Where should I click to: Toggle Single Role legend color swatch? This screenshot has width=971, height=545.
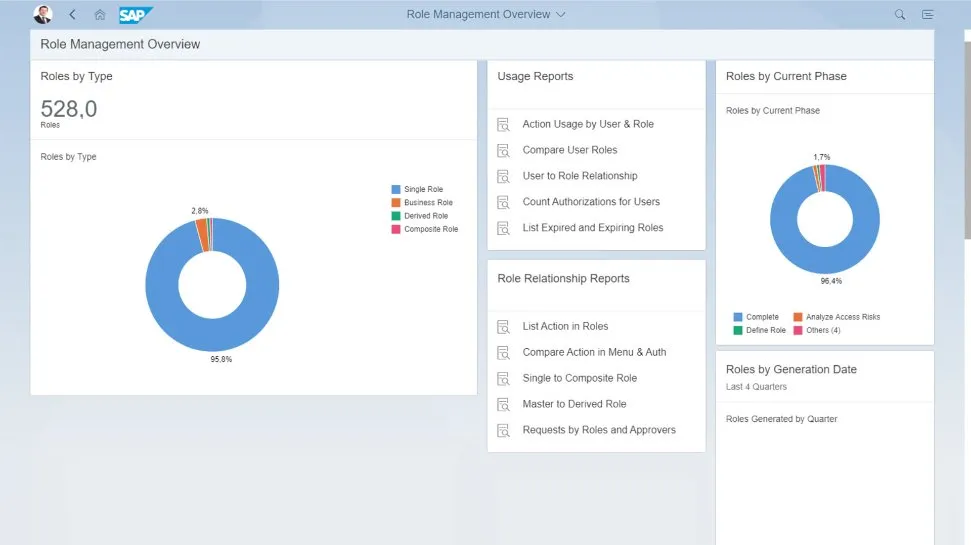pyautogui.click(x=396, y=189)
